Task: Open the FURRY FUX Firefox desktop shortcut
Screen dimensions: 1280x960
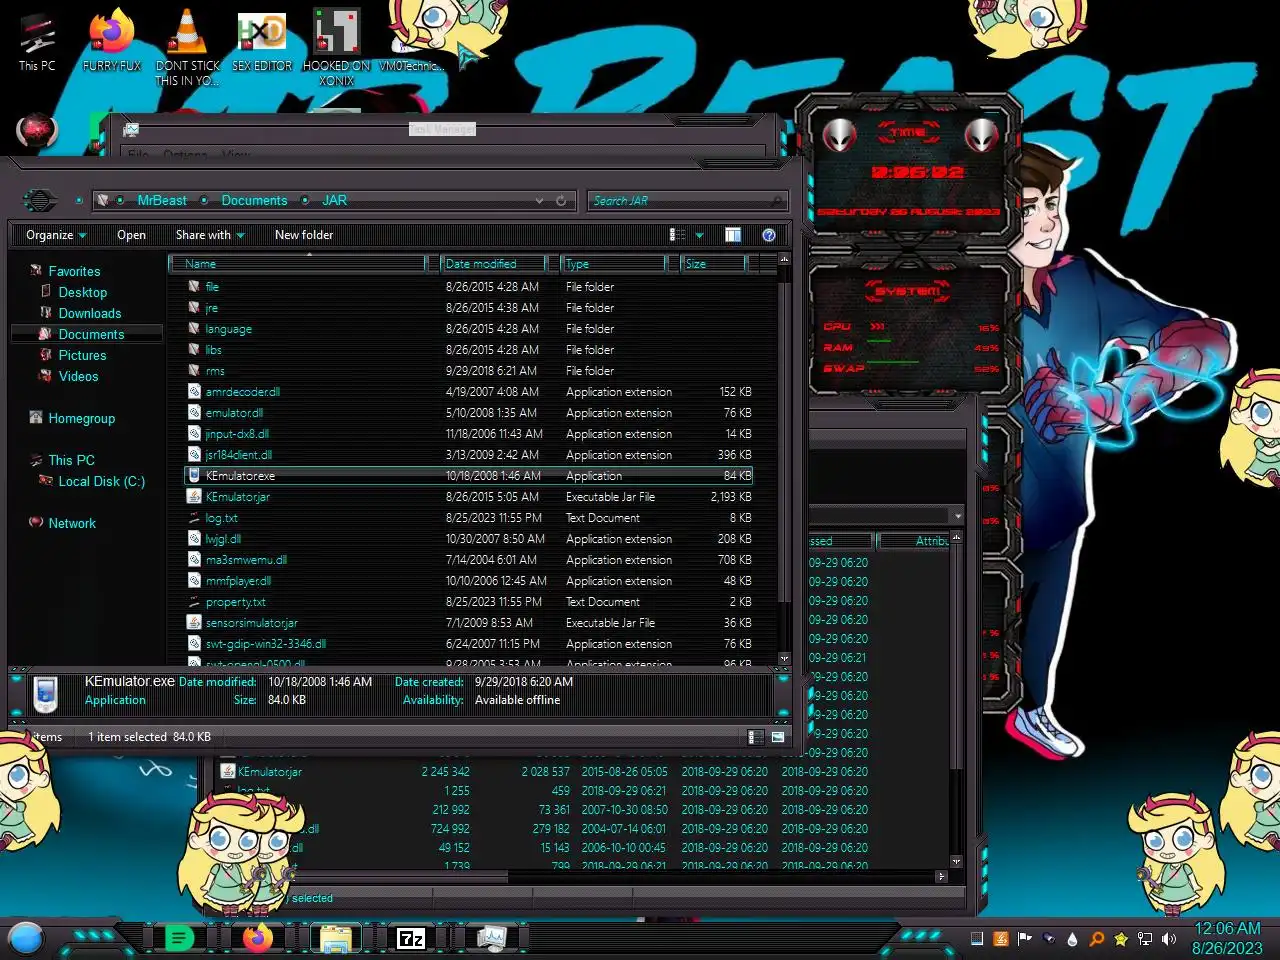Action: click(x=112, y=42)
